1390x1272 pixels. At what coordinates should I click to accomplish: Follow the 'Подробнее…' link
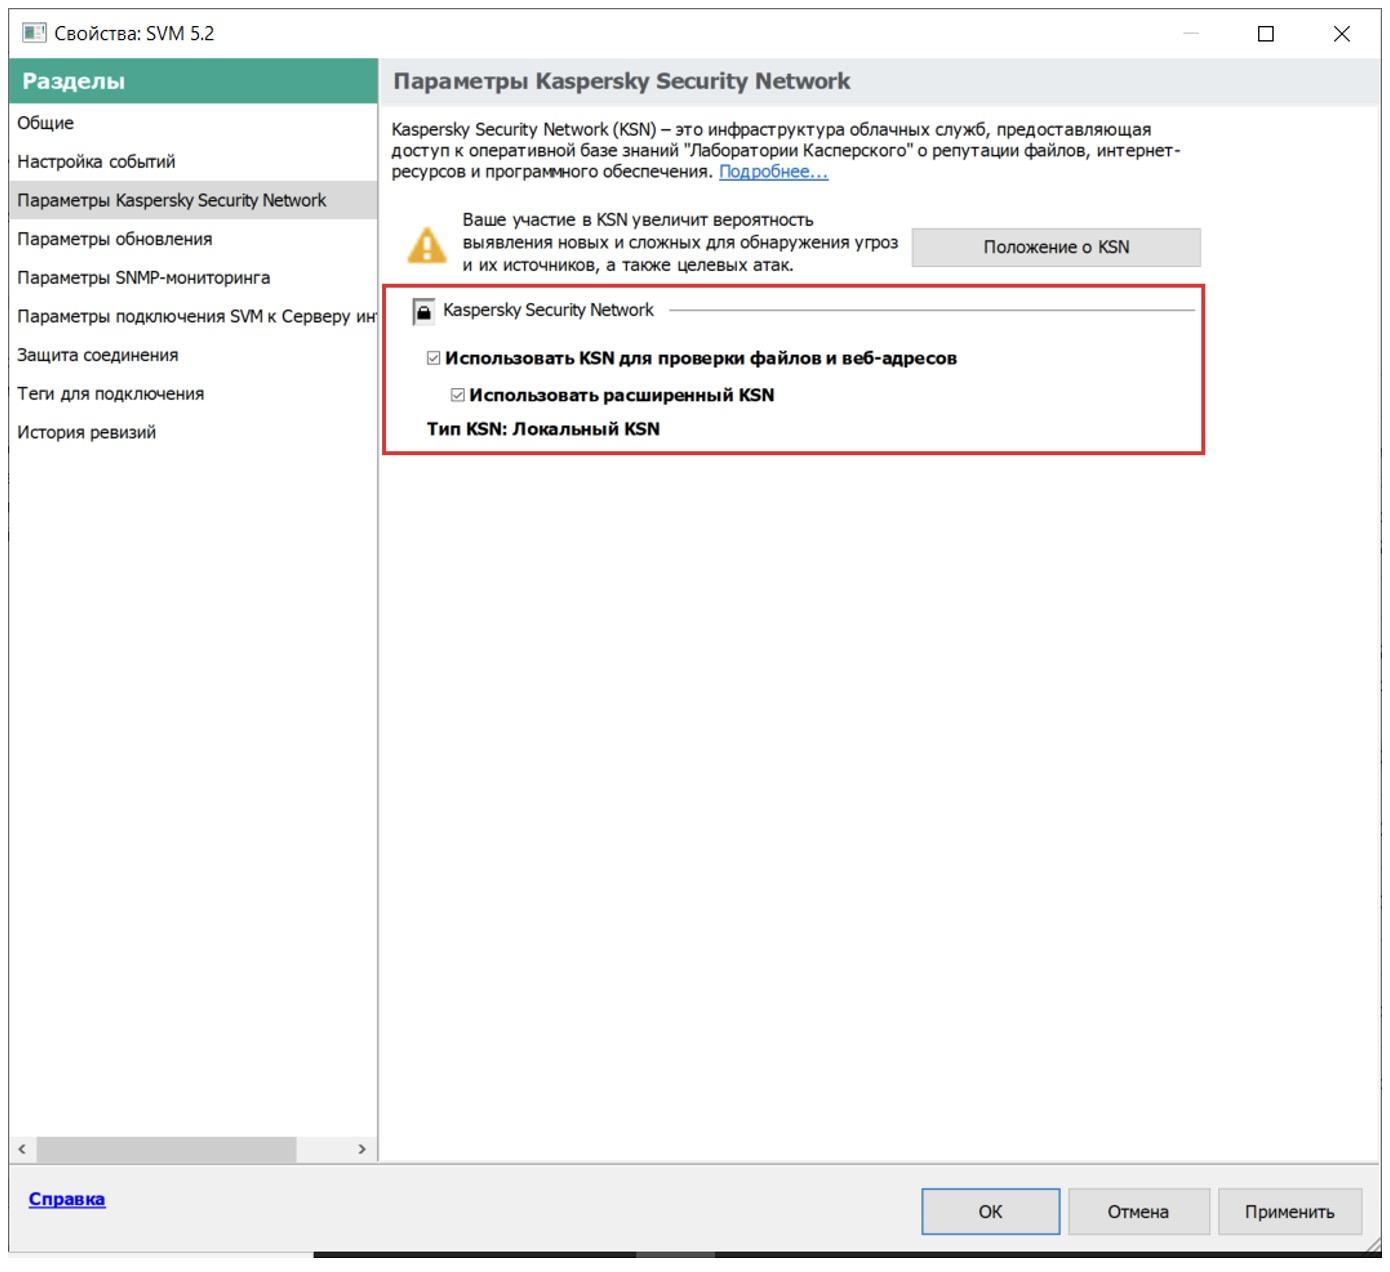click(x=773, y=172)
